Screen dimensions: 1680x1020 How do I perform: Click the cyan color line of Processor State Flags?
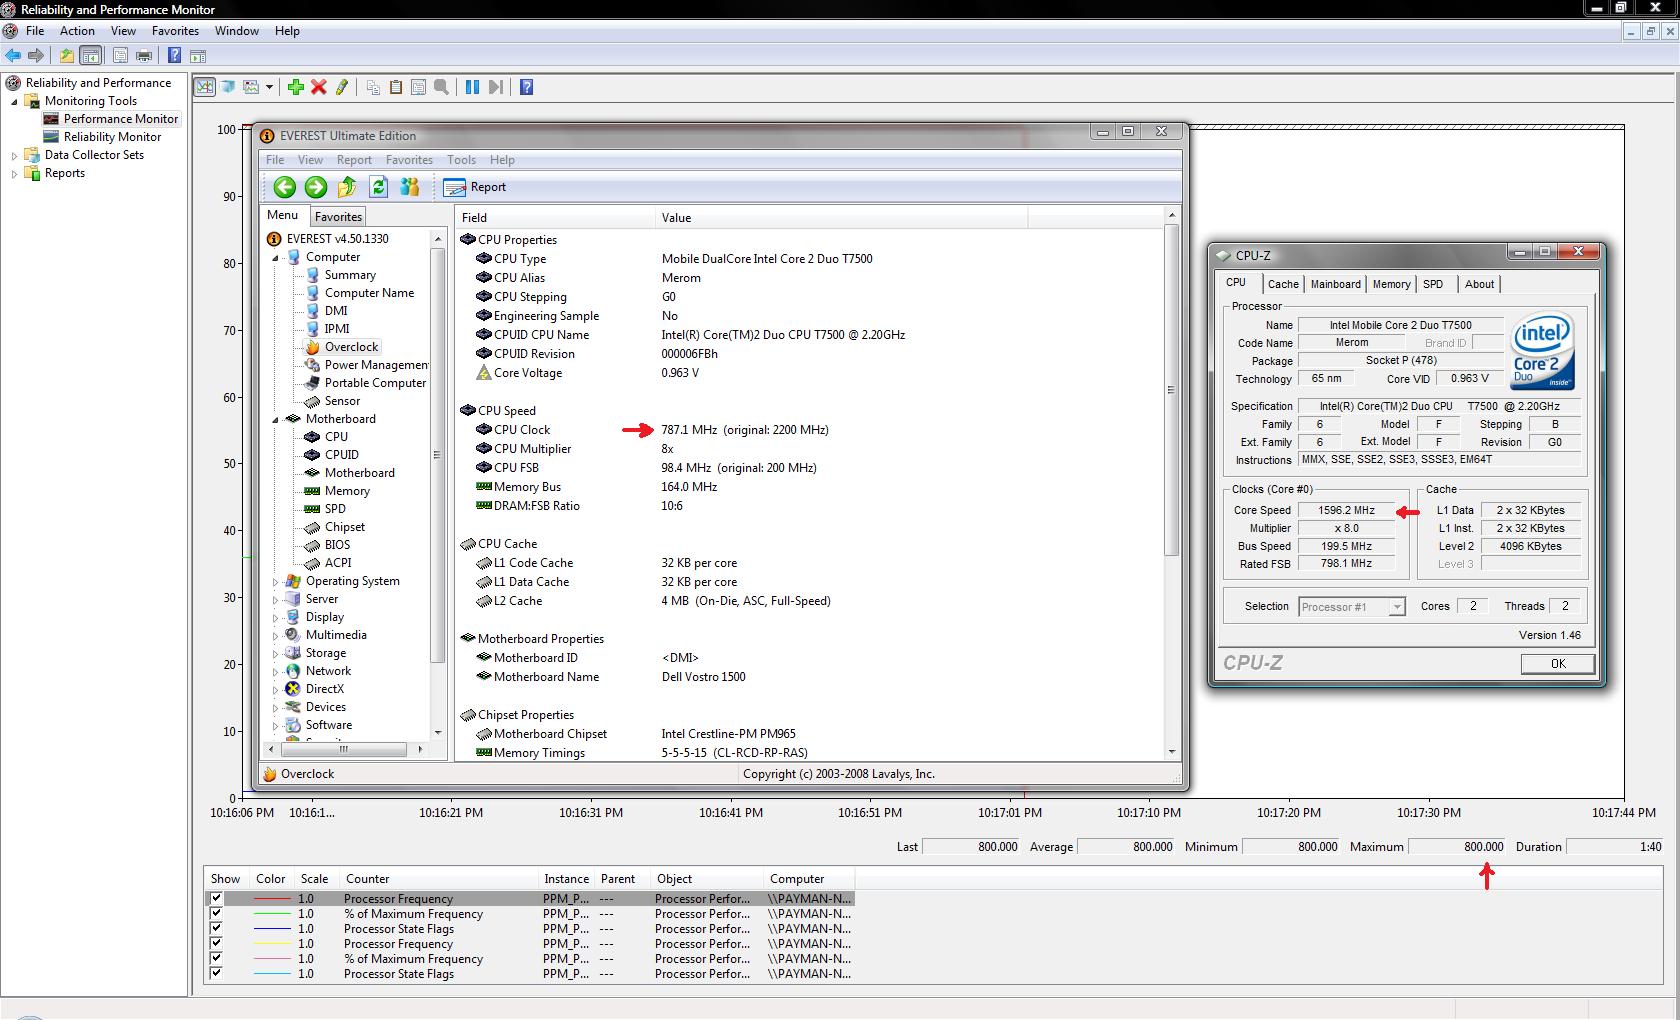pos(271,974)
